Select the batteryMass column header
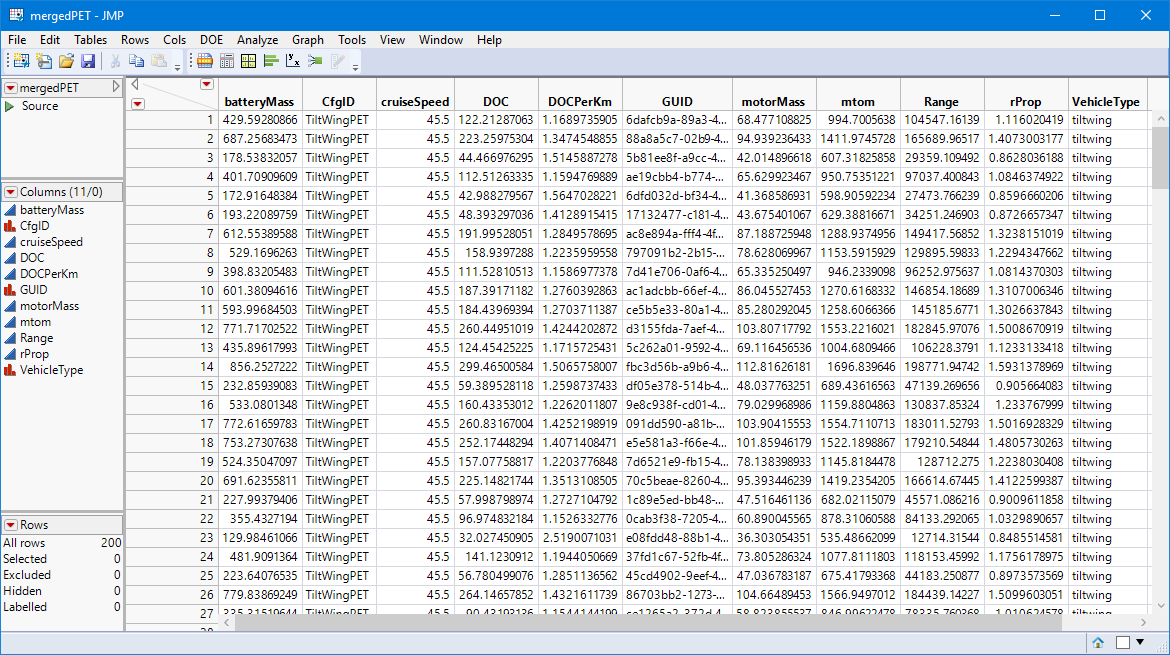 coord(259,102)
